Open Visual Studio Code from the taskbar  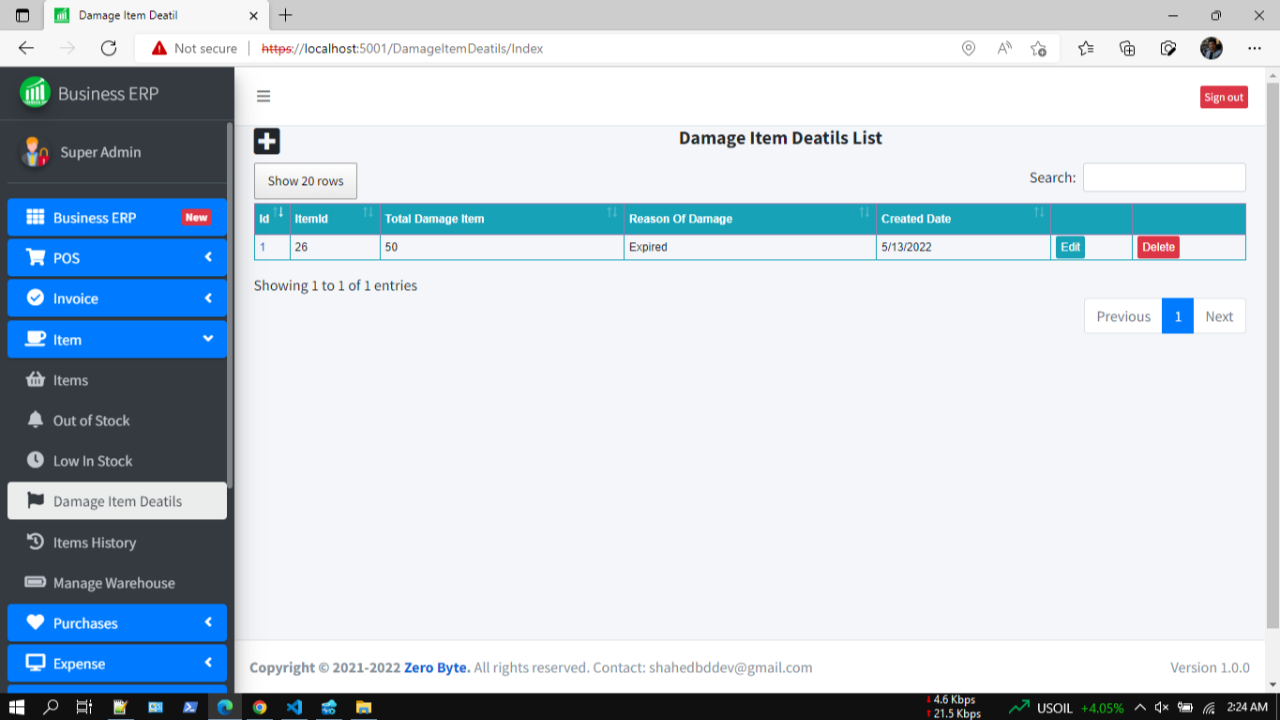click(294, 707)
